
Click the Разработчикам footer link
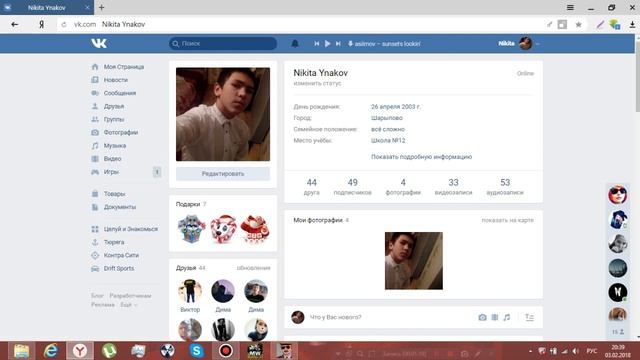tap(130, 296)
